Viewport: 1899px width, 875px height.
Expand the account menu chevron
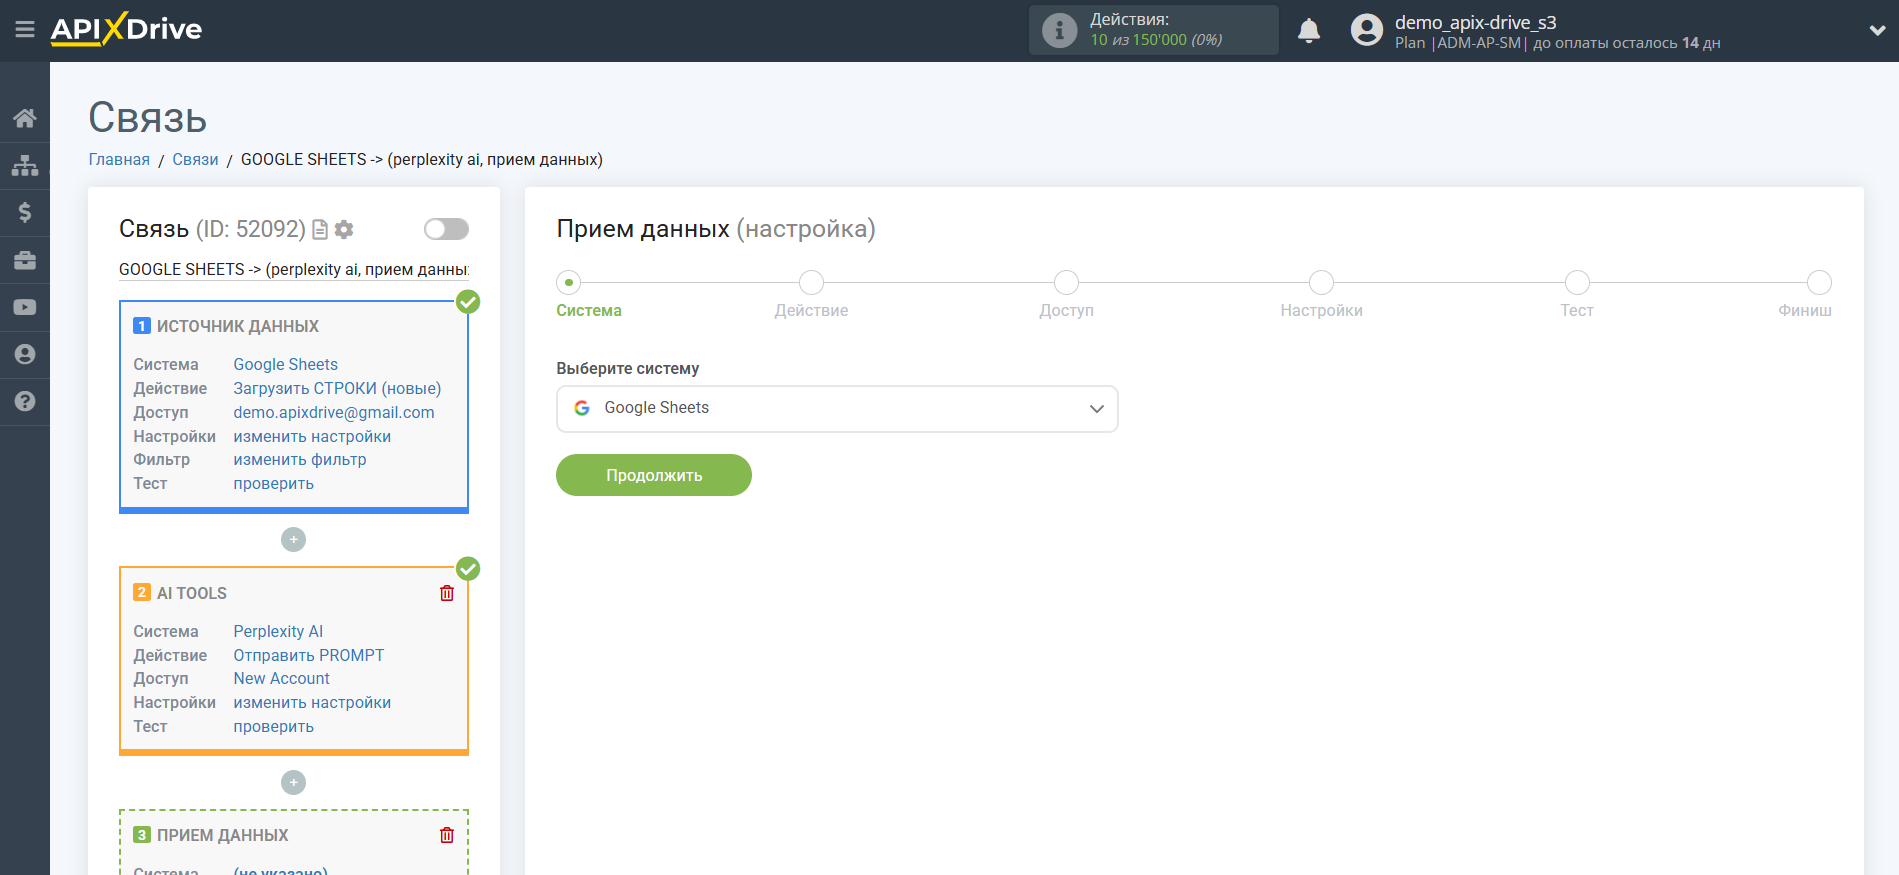pos(1877,31)
